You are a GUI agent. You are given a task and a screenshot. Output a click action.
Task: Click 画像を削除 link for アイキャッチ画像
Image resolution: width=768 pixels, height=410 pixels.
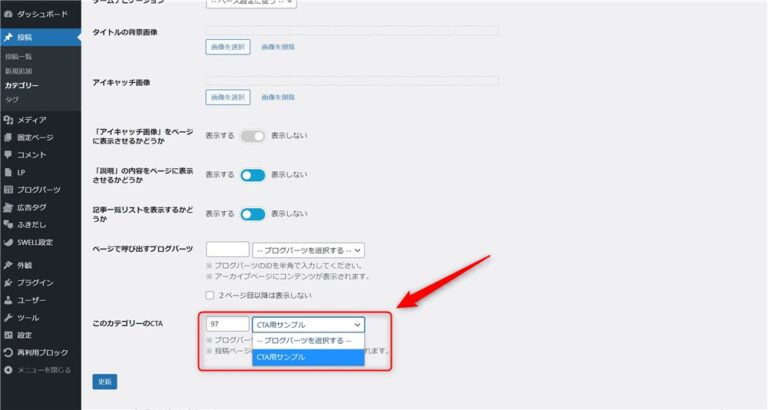point(278,97)
